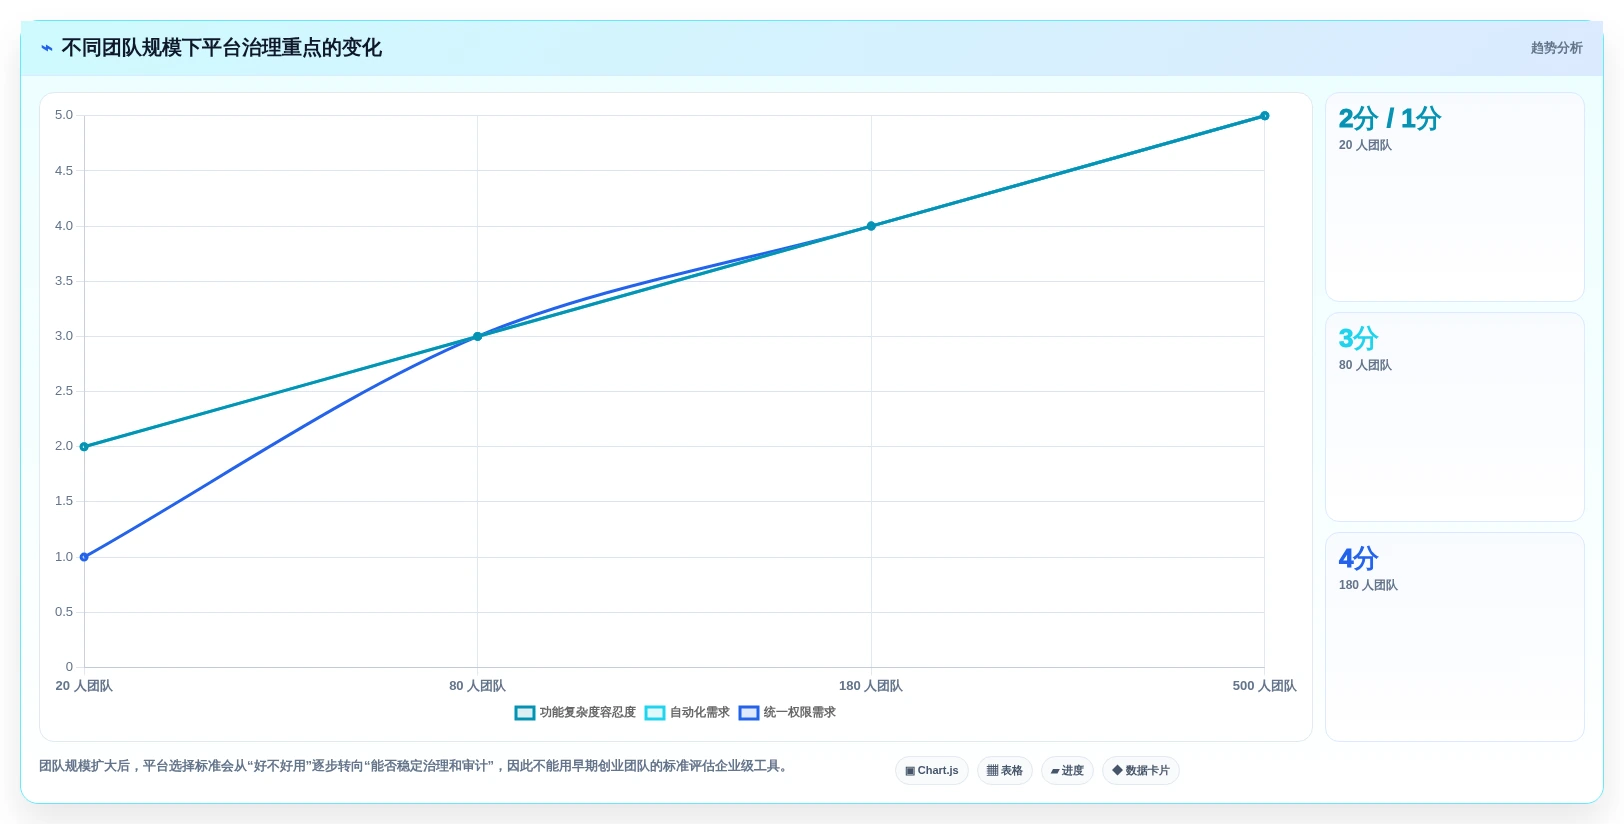
Task: Click the data point at 1.0 for 20 人团队
Action: point(84,557)
